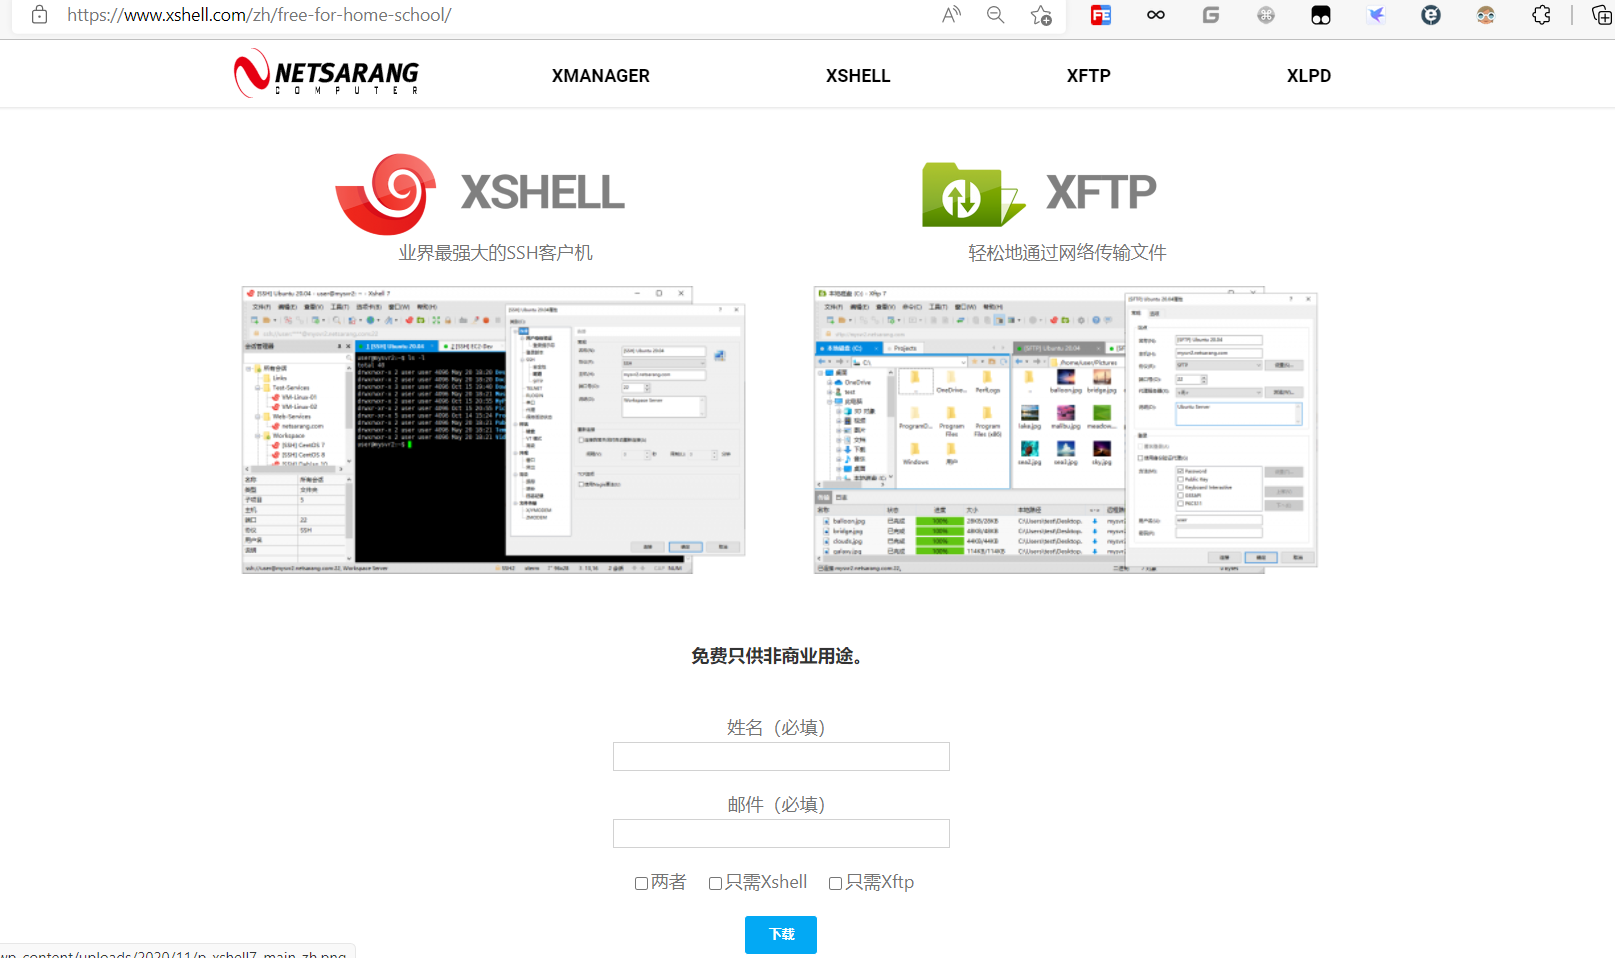Check the 两者 checkbox
Viewport: 1615px width, 958px height.
click(641, 883)
